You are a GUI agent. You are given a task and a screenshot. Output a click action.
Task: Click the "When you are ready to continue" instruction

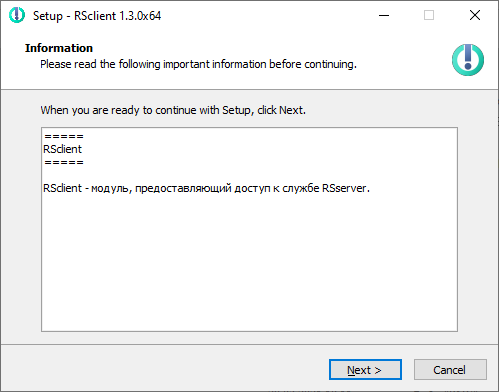[x=173, y=110]
